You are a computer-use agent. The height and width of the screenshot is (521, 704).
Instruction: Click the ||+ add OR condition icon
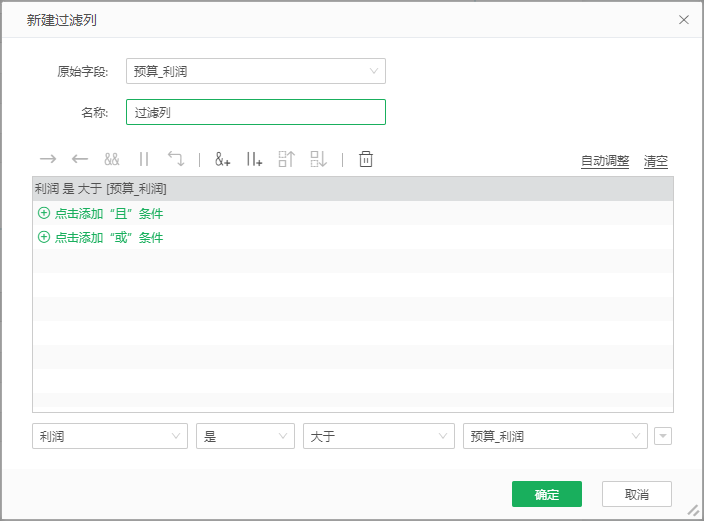coord(254,159)
